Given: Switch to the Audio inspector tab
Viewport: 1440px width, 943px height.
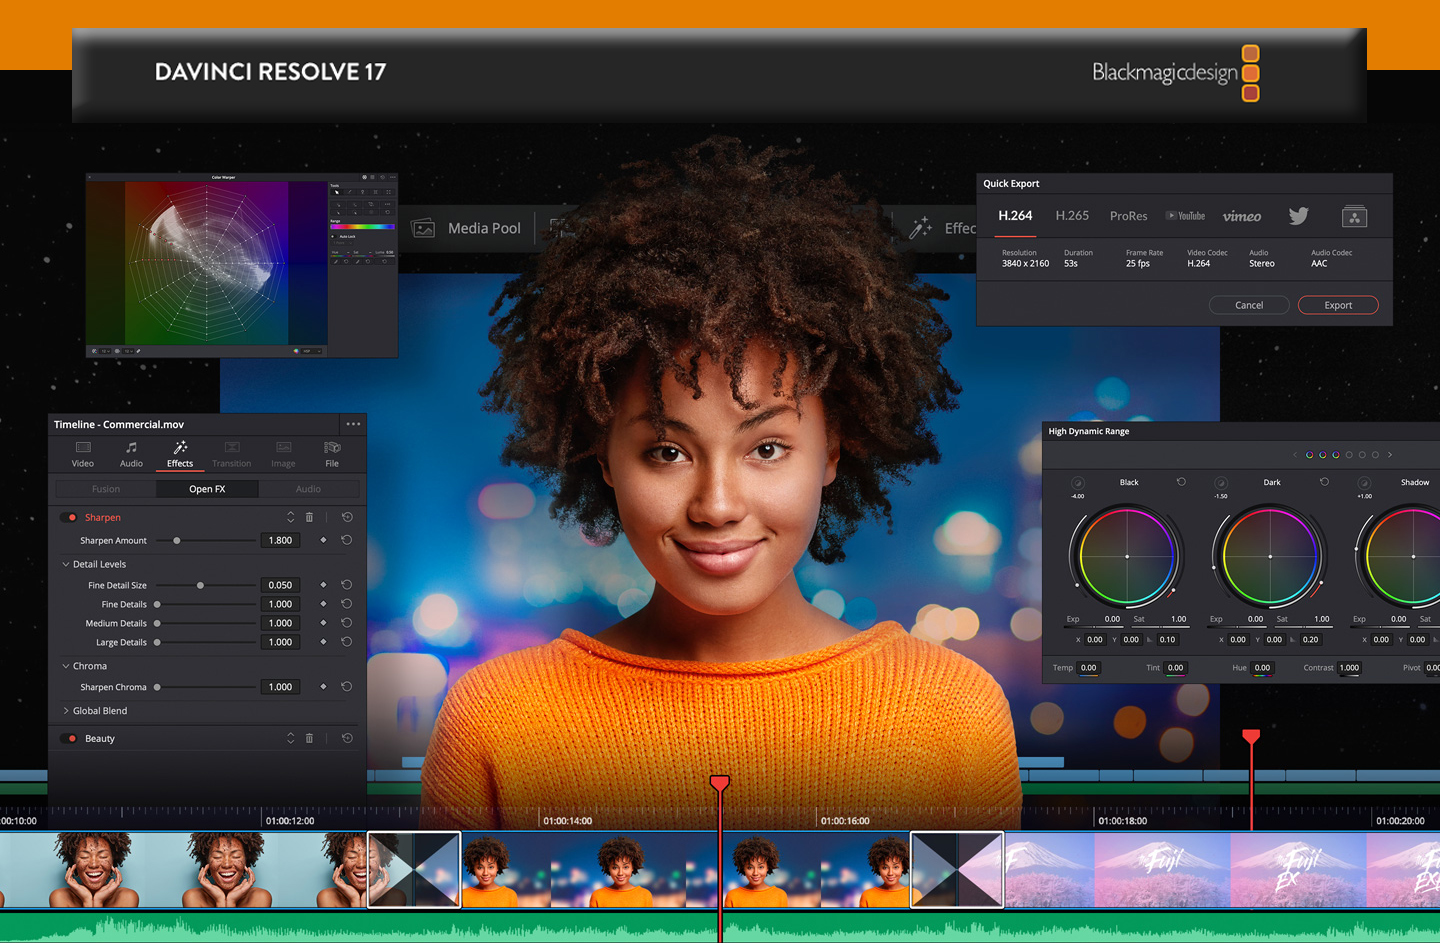Looking at the screenshot, I should coord(131,454).
